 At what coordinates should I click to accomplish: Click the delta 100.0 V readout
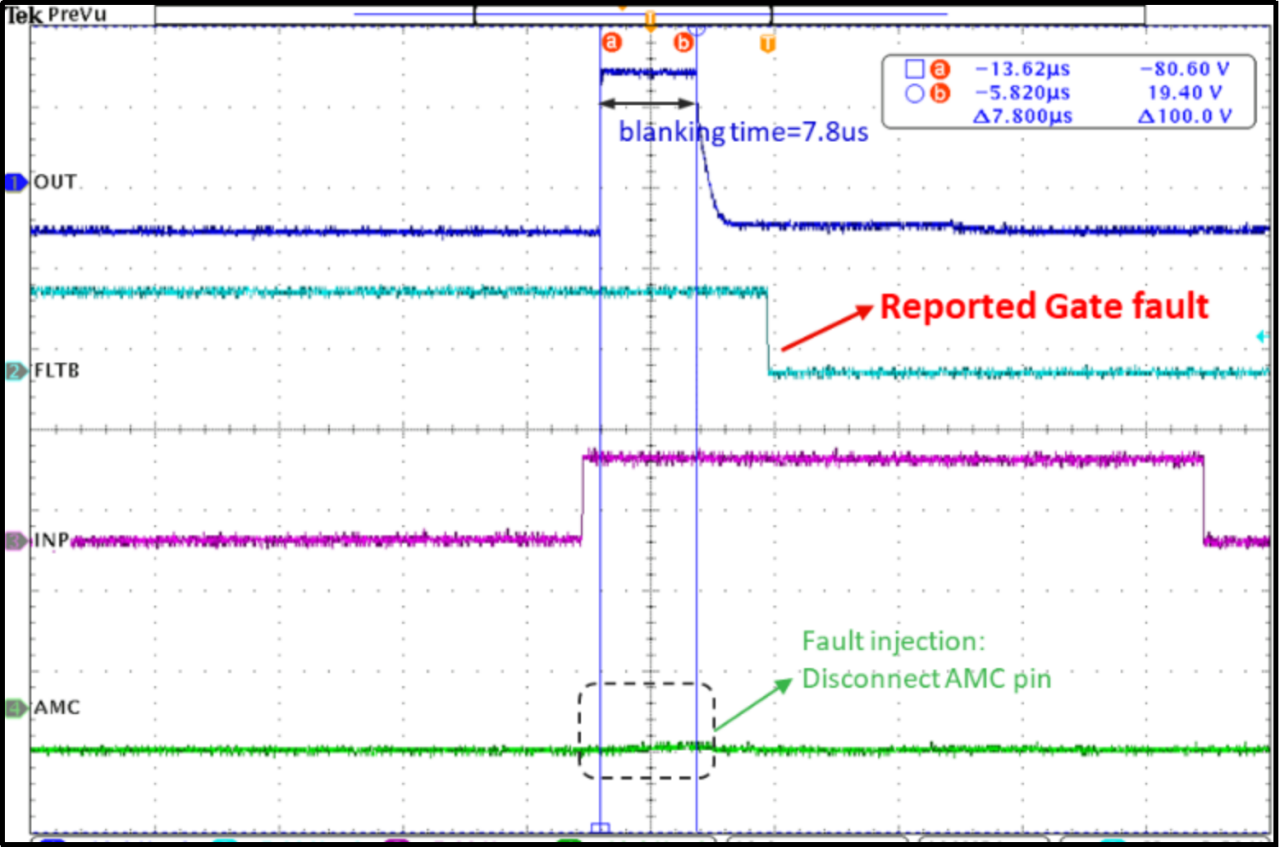1183,116
